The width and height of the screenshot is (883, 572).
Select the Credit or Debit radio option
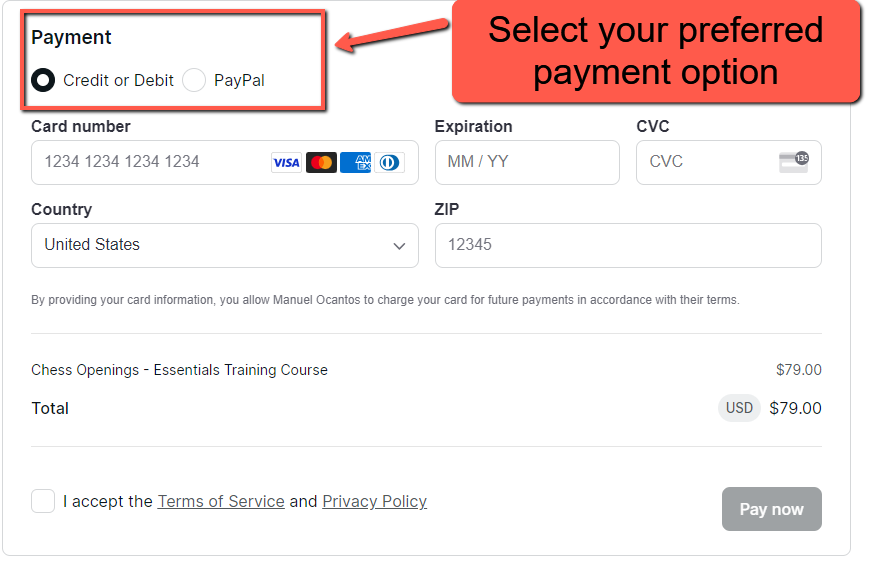(x=43, y=80)
